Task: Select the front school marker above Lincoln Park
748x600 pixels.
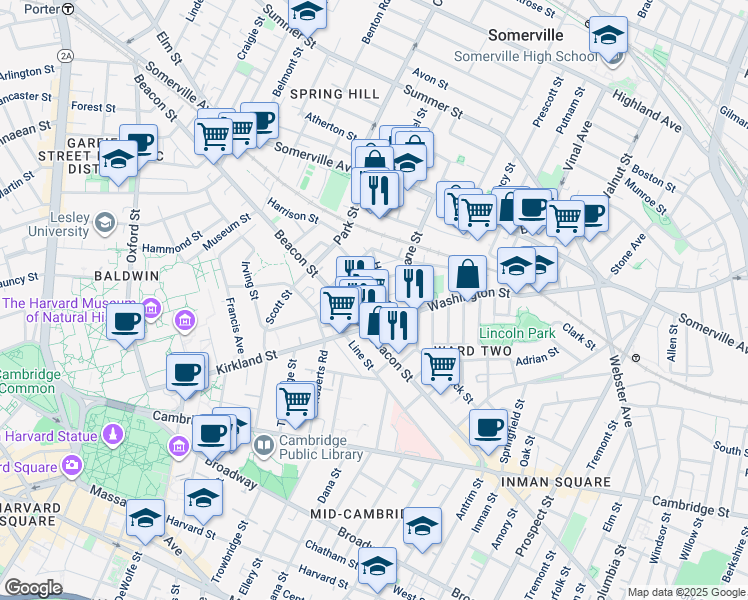Action: coord(516,267)
